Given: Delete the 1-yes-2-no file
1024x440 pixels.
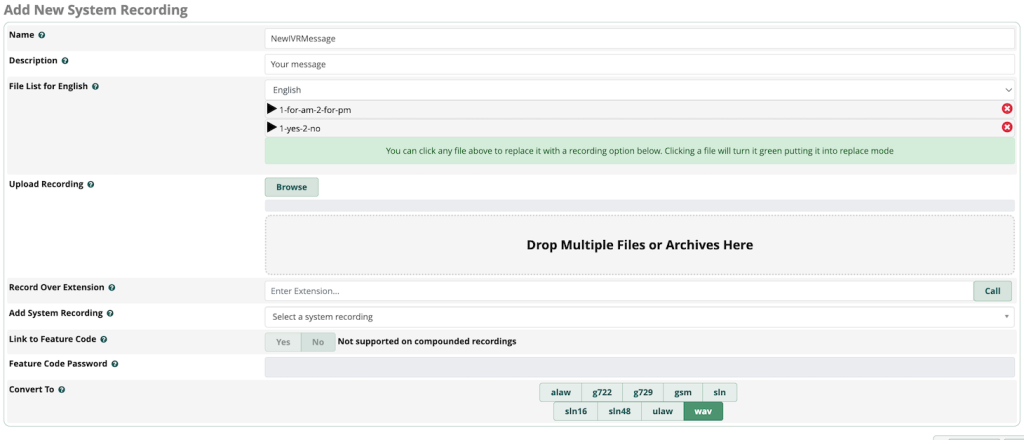Looking at the screenshot, I should point(1006,127).
